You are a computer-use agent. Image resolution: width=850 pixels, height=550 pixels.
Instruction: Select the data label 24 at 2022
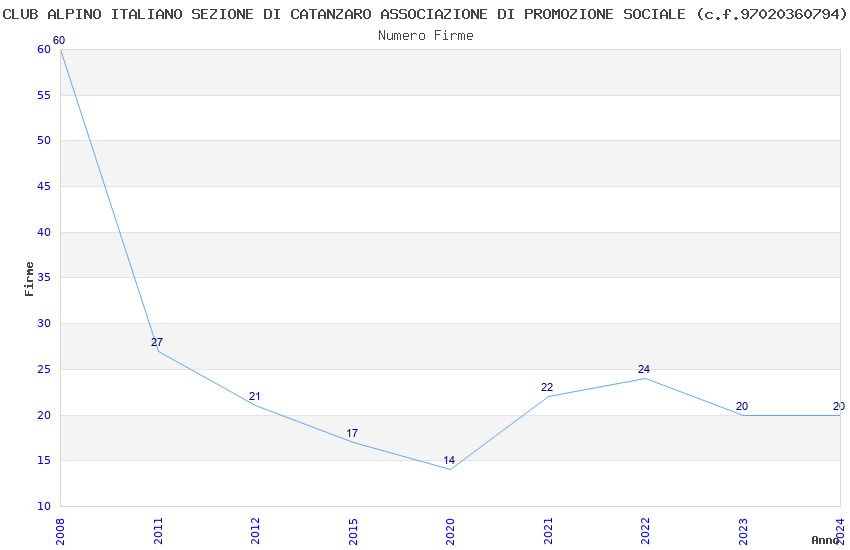point(643,369)
